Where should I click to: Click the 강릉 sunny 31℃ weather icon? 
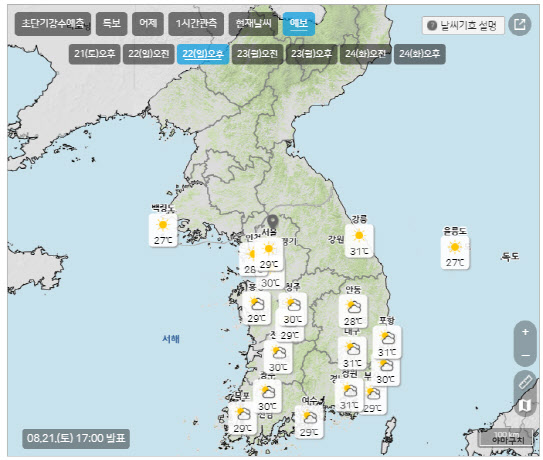click(359, 241)
